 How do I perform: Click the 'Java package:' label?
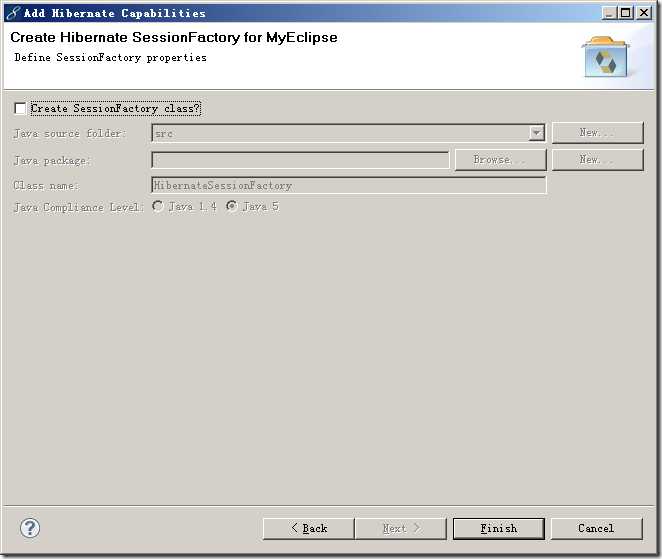(52, 160)
